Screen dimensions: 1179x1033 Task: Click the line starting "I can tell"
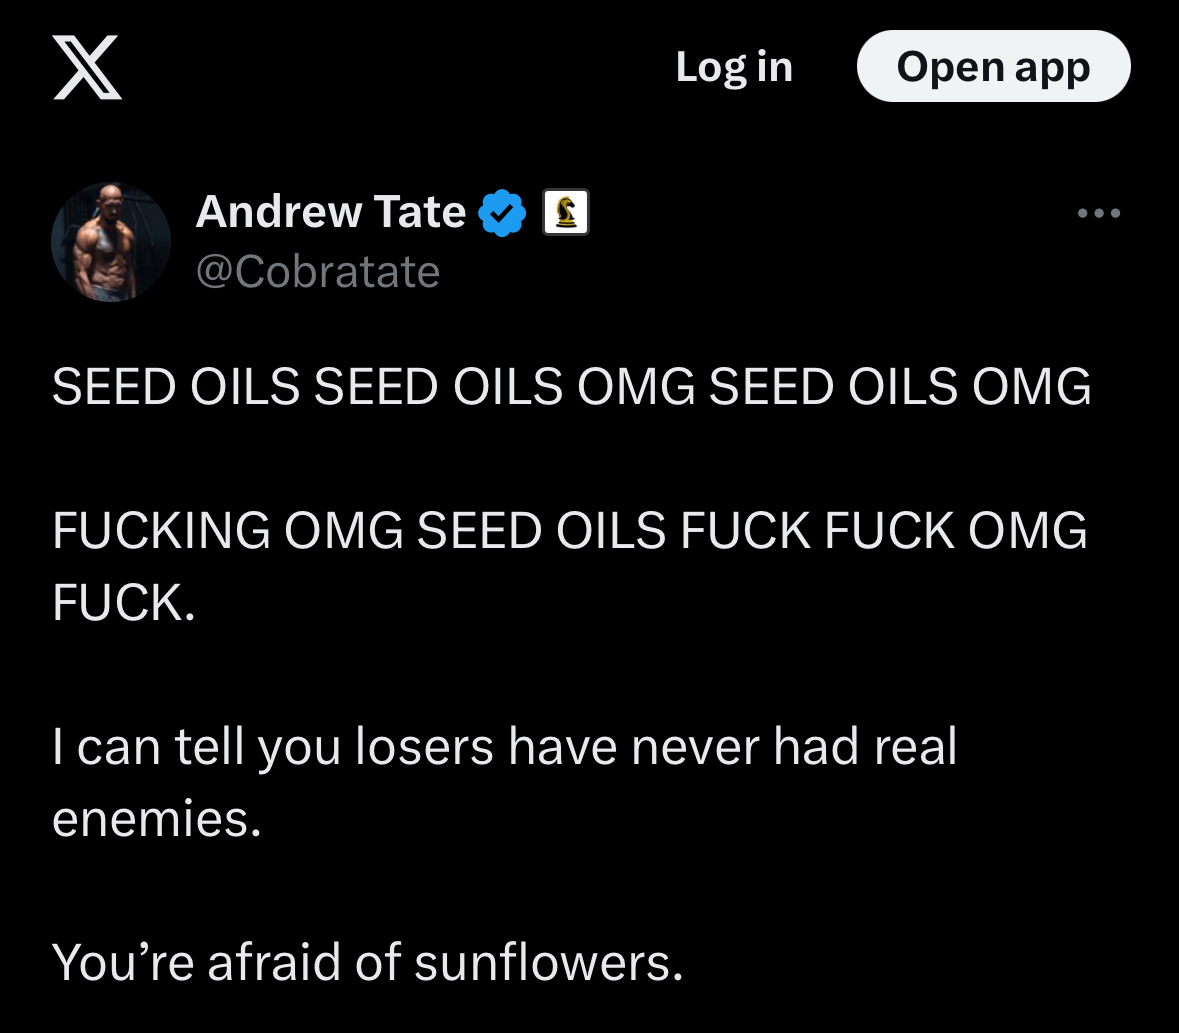tap(504, 746)
